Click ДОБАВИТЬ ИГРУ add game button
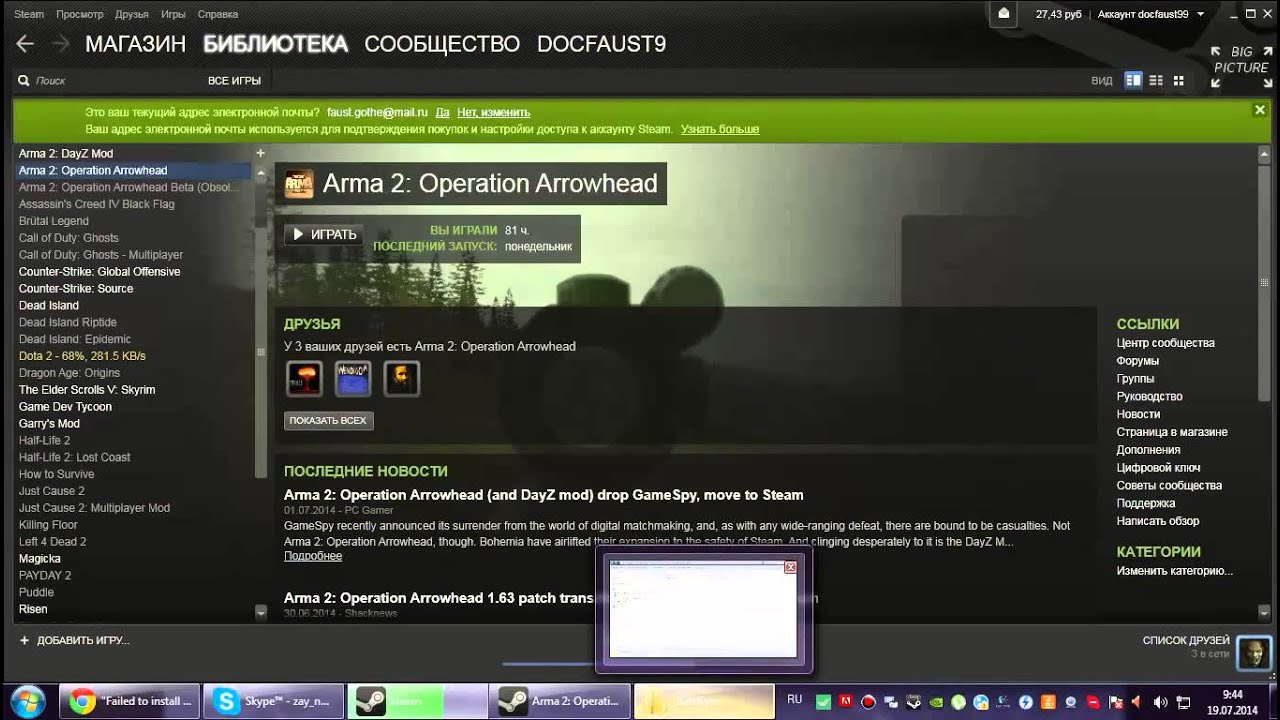The height and width of the screenshot is (720, 1280). (x=74, y=640)
